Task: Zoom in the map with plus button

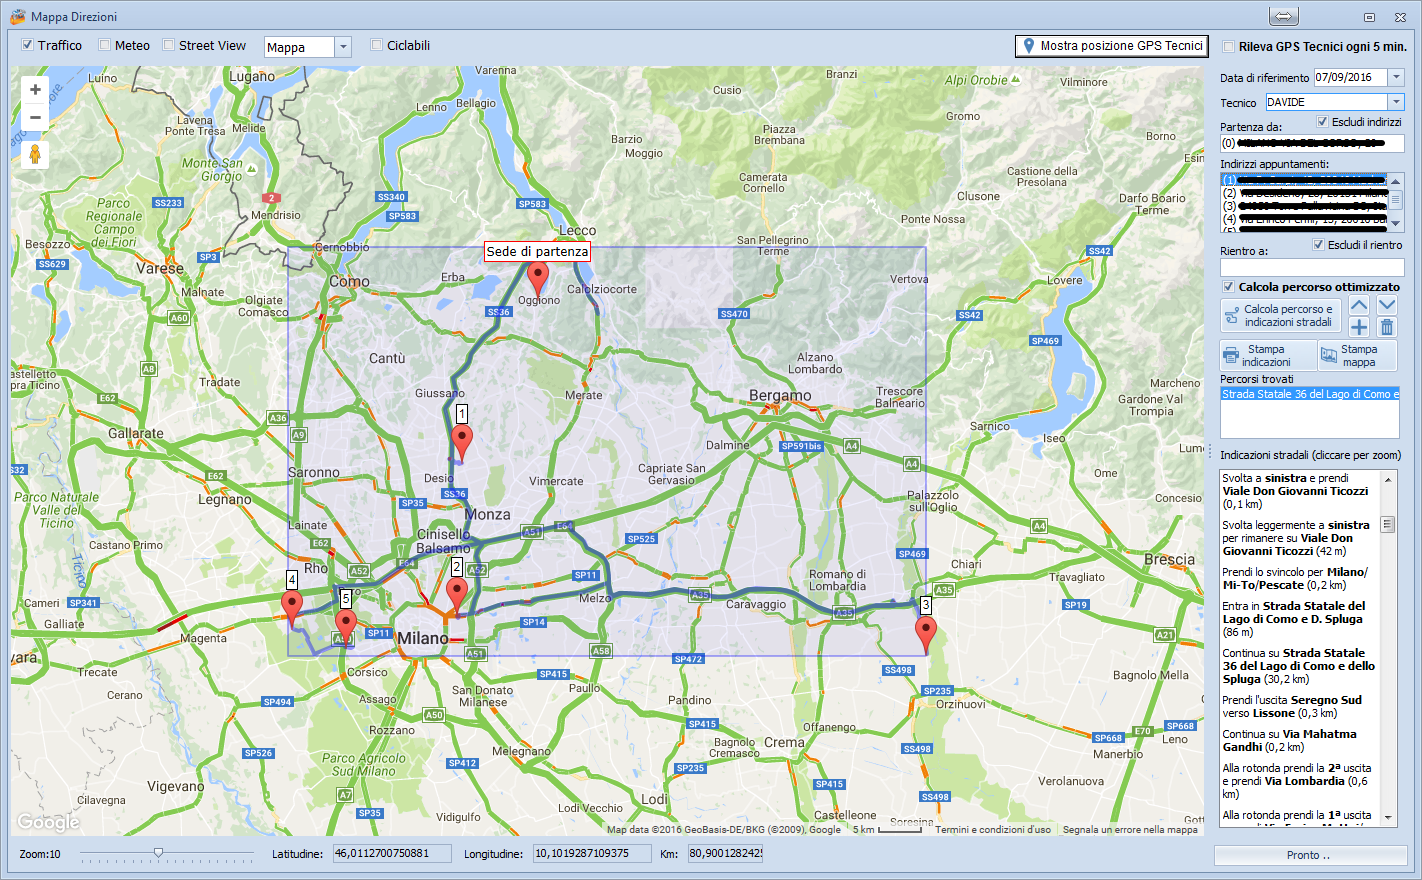Action: (x=35, y=90)
